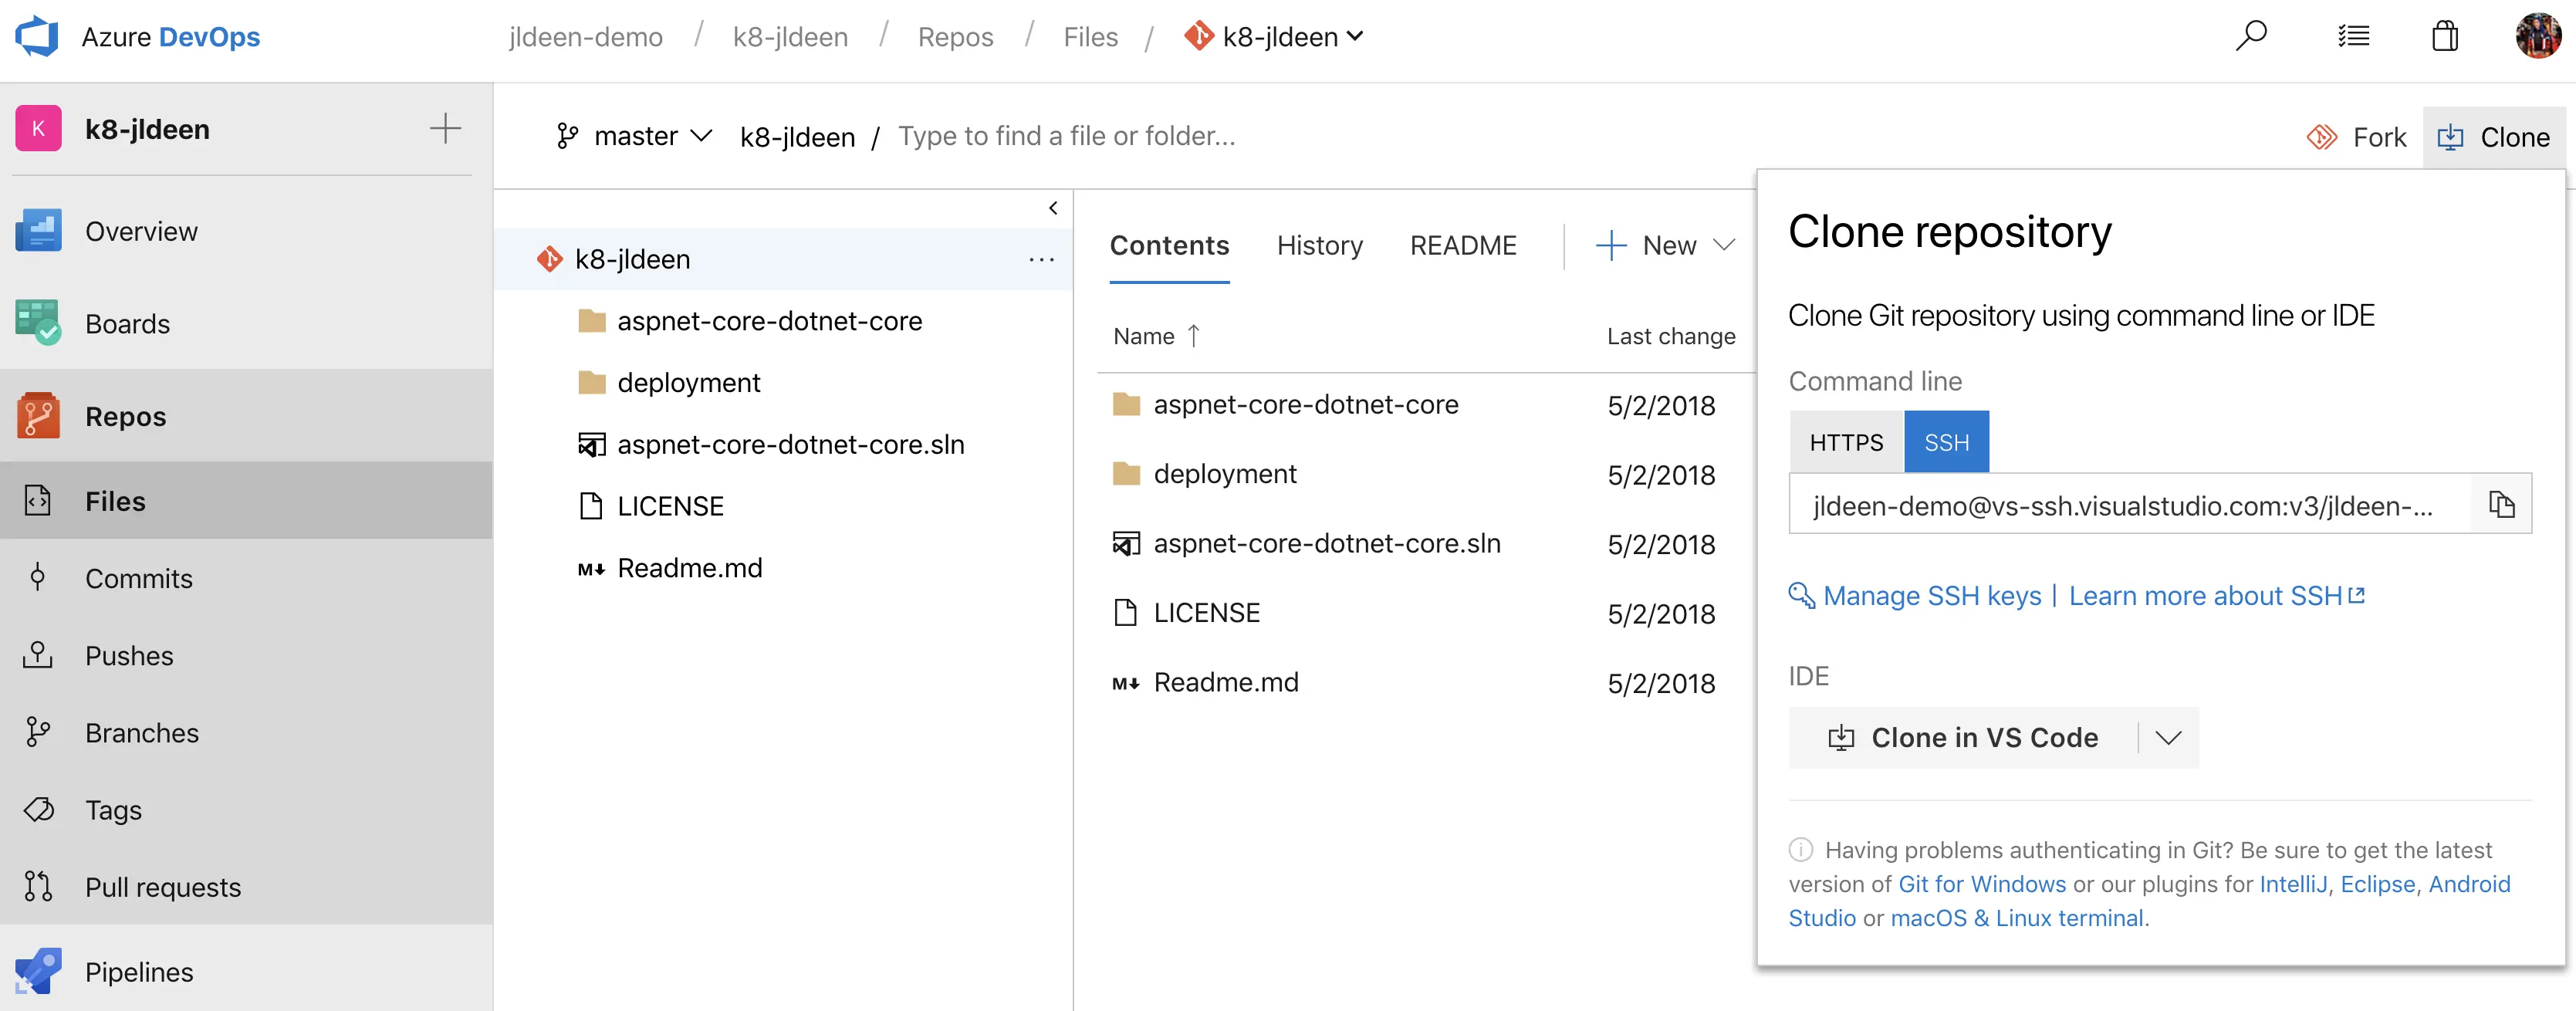Click the plus icon next to k8-jldeen project
2576x1011 pixels.
(445, 129)
